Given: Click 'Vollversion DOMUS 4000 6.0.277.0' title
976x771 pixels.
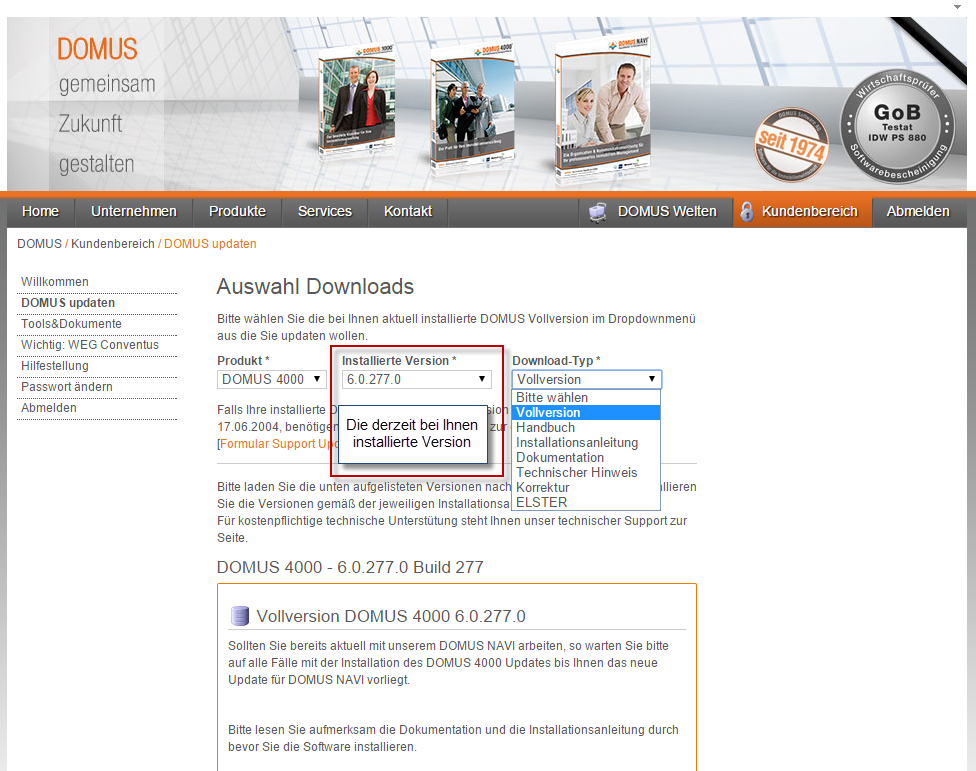Looking at the screenshot, I should pos(391,616).
